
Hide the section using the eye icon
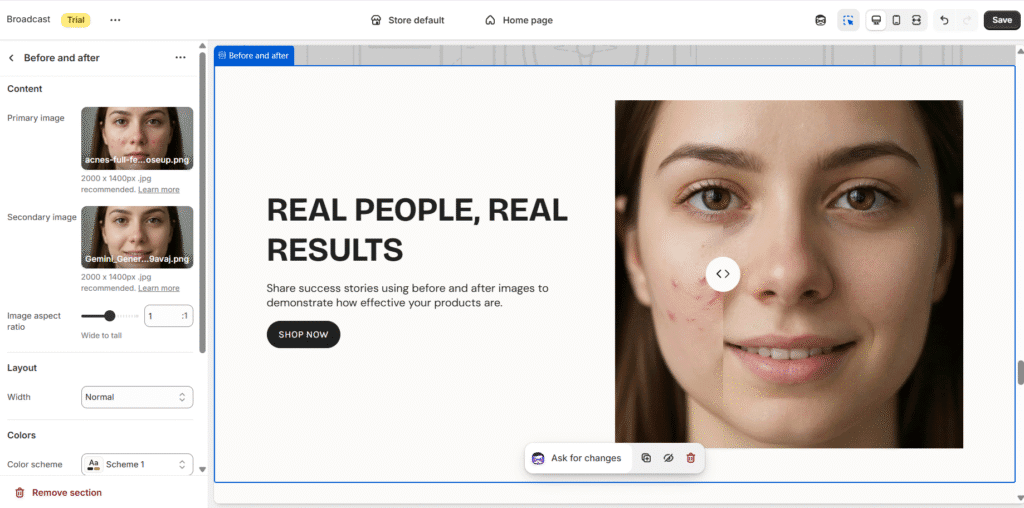click(668, 458)
